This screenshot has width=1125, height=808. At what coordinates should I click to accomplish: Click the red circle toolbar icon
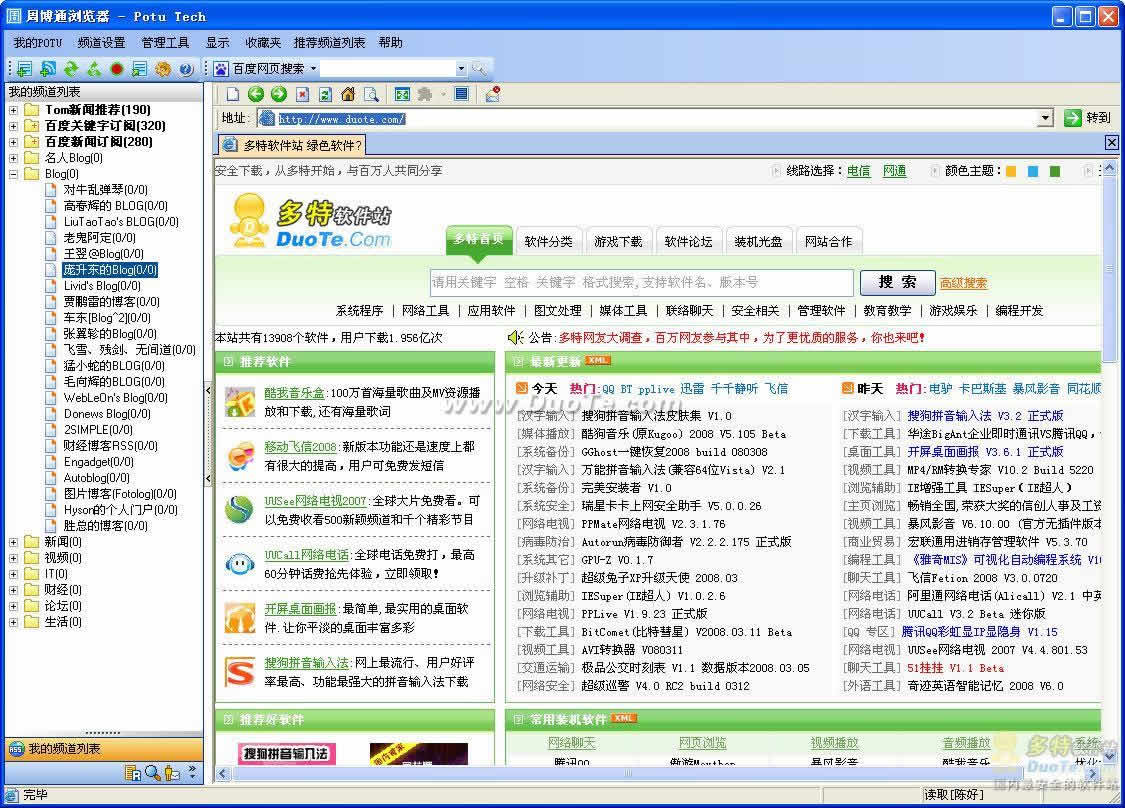tap(116, 69)
